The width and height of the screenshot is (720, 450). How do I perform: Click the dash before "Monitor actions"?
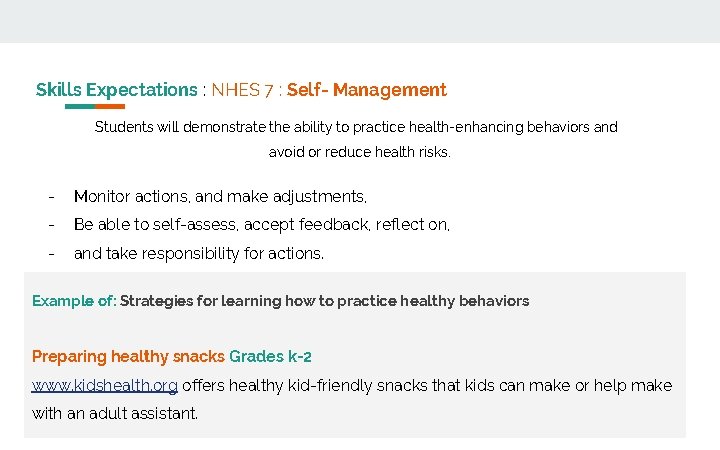(51, 197)
